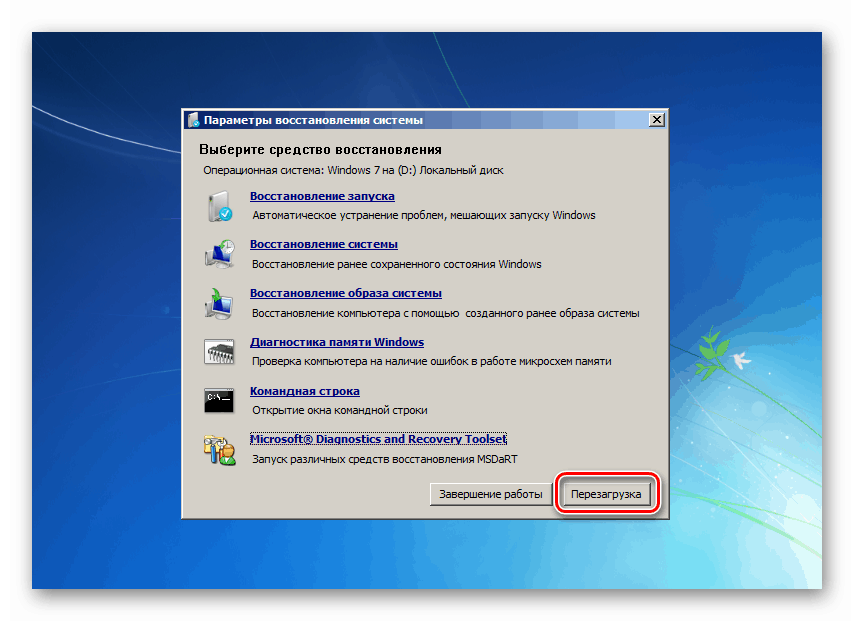Open Восстановление системы link
The width and height of the screenshot is (854, 621).
(x=324, y=244)
